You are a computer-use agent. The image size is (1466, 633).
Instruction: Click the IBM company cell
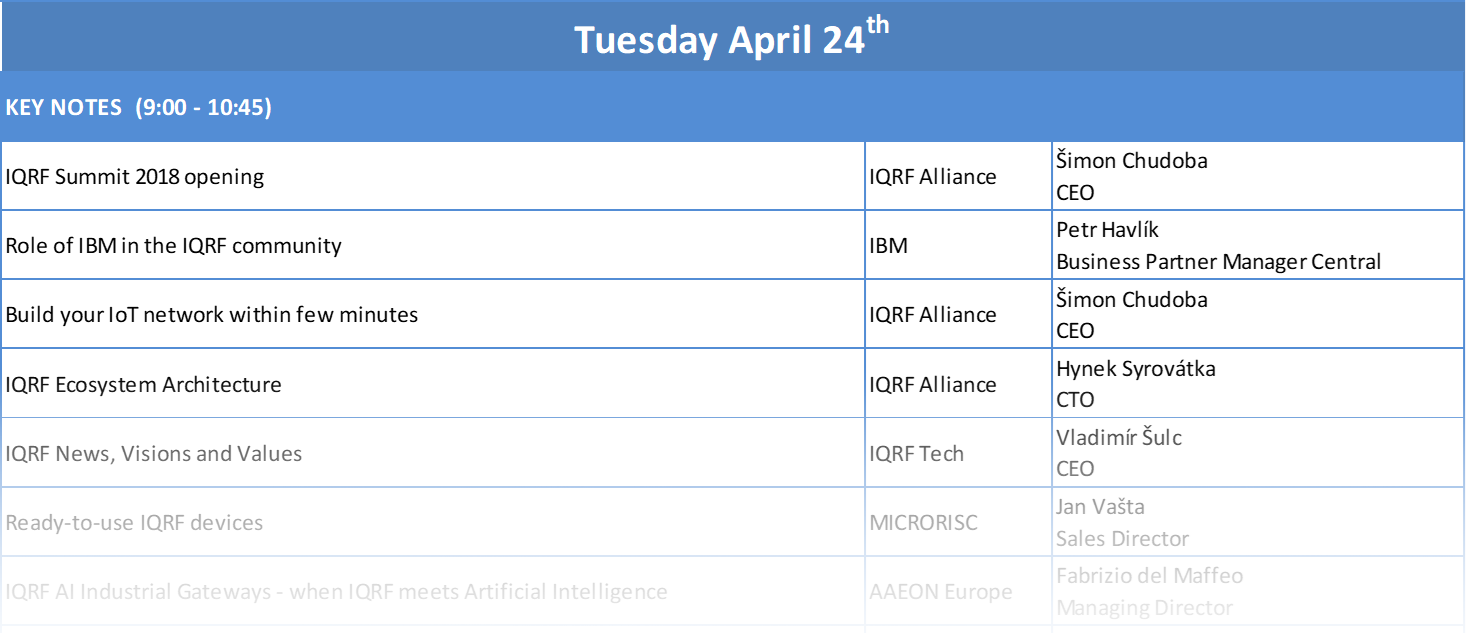coord(959,245)
